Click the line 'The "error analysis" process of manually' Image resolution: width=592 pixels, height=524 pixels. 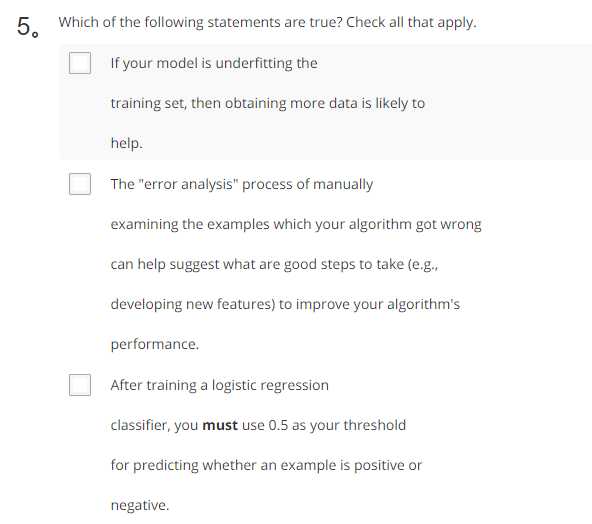pyautogui.click(x=242, y=184)
